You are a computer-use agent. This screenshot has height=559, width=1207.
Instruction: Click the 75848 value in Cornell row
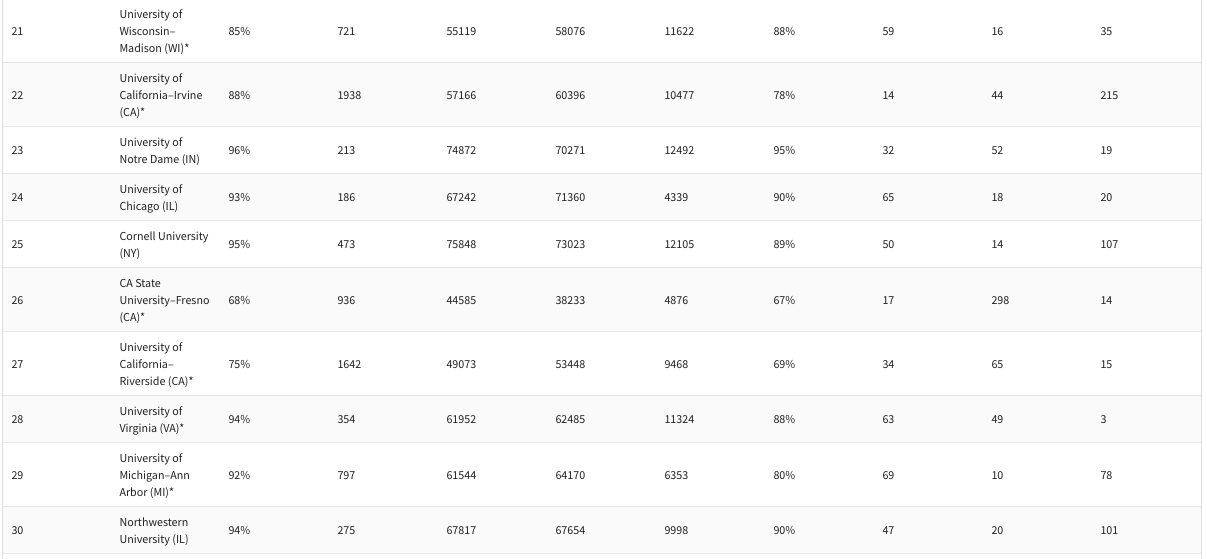[x=461, y=244]
